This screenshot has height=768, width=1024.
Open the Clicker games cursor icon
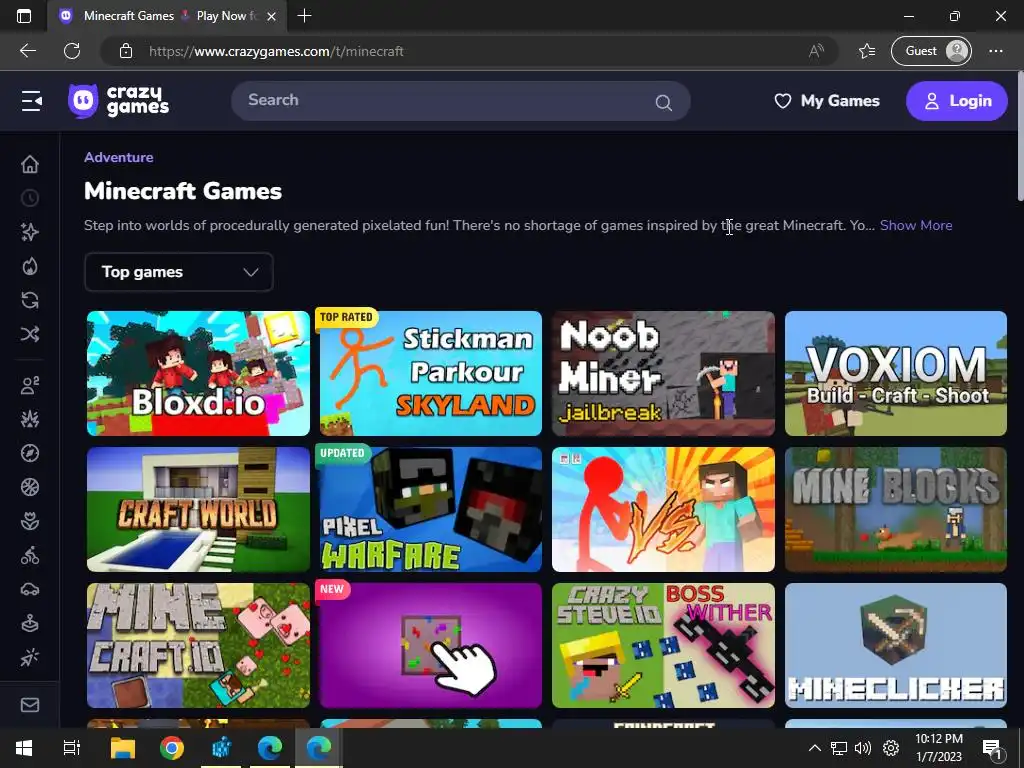click(30, 658)
